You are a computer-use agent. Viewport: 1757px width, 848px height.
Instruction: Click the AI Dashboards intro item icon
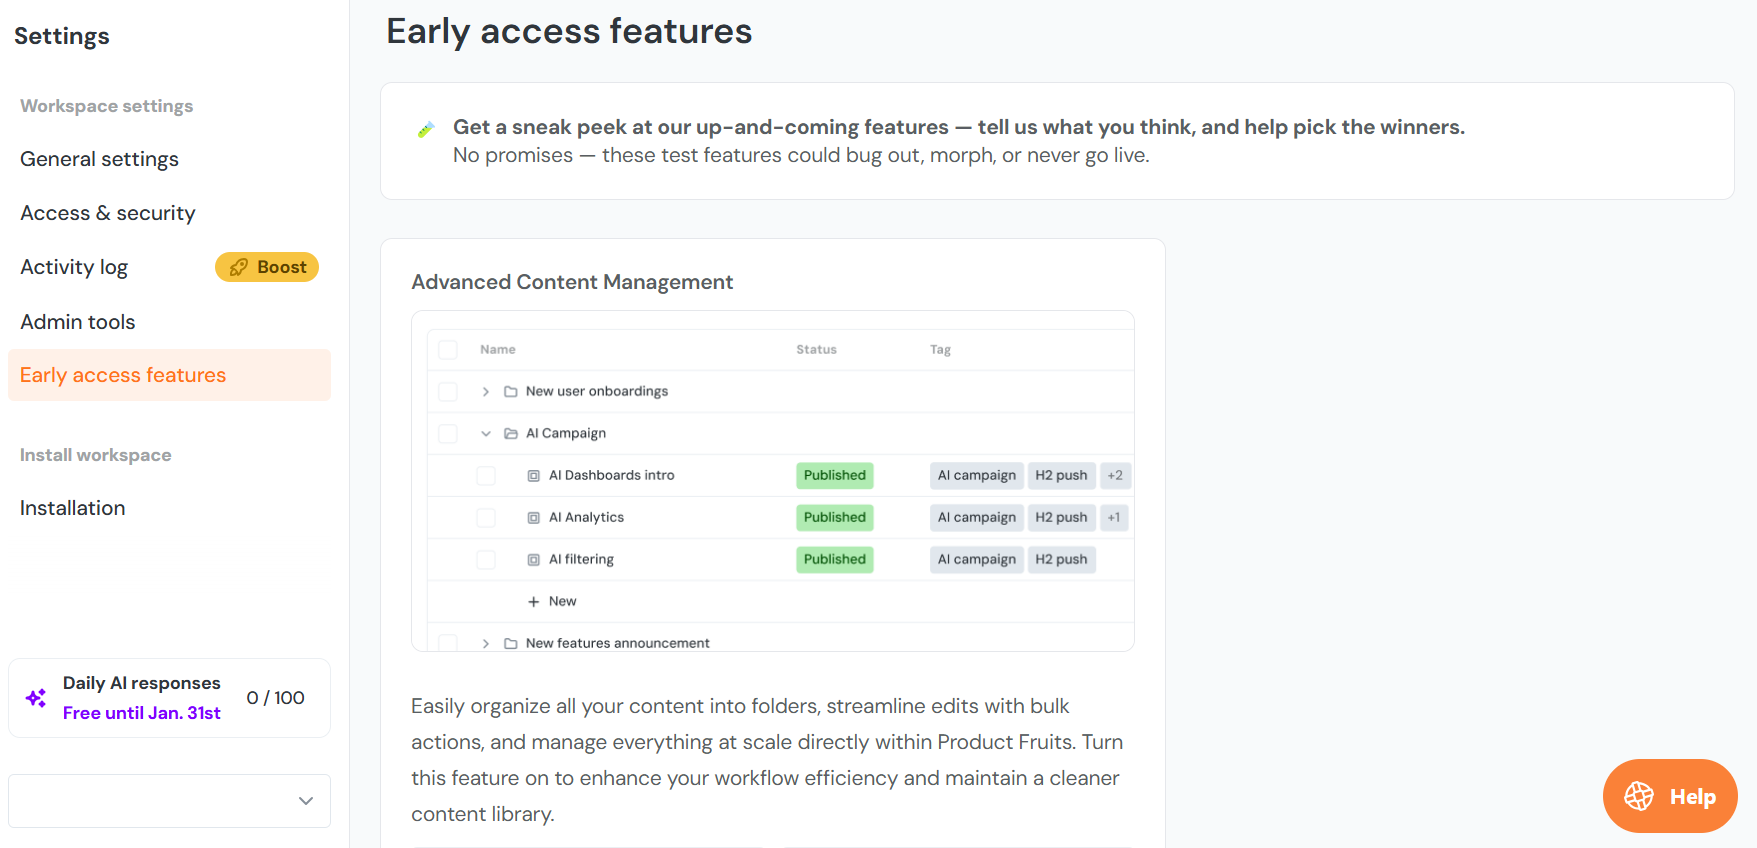534,476
